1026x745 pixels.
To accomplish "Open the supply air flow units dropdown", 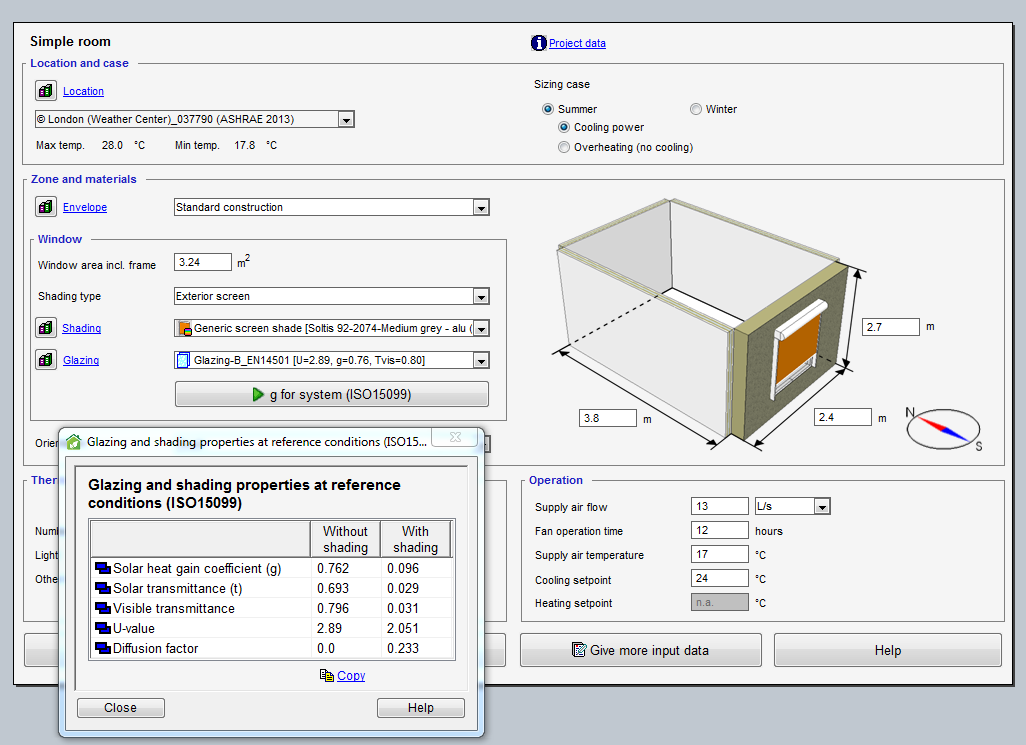I will 822,506.
